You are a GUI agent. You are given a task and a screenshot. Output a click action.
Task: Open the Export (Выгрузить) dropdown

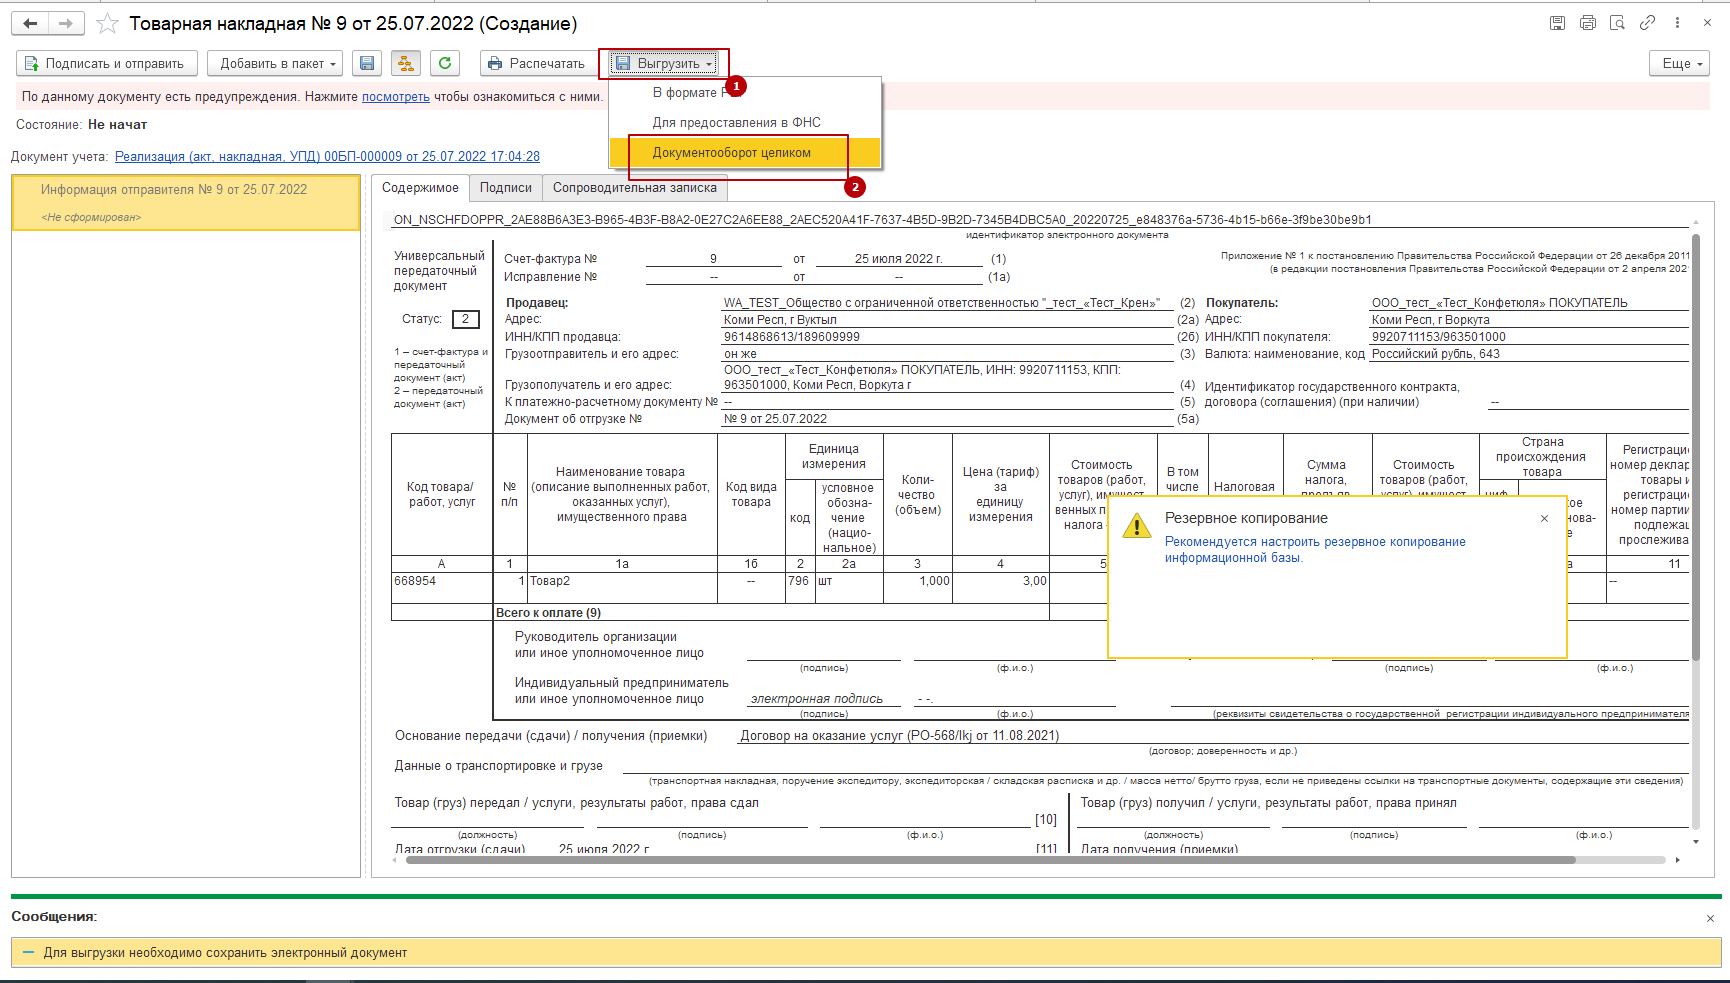664,63
